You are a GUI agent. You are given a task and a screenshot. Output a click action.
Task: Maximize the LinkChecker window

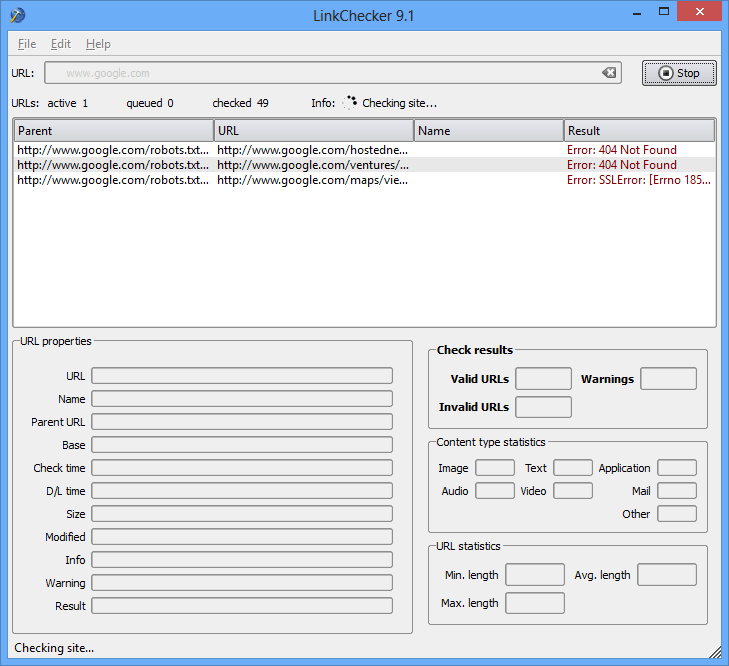pyautogui.click(x=664, y=12)
